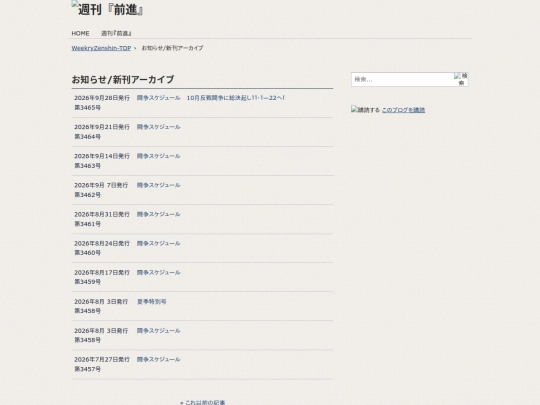Open 闘争スケジュール for the 第3463号 issue
The height and width of the screenshot is (405, 540).
click(x=158, y=156)
